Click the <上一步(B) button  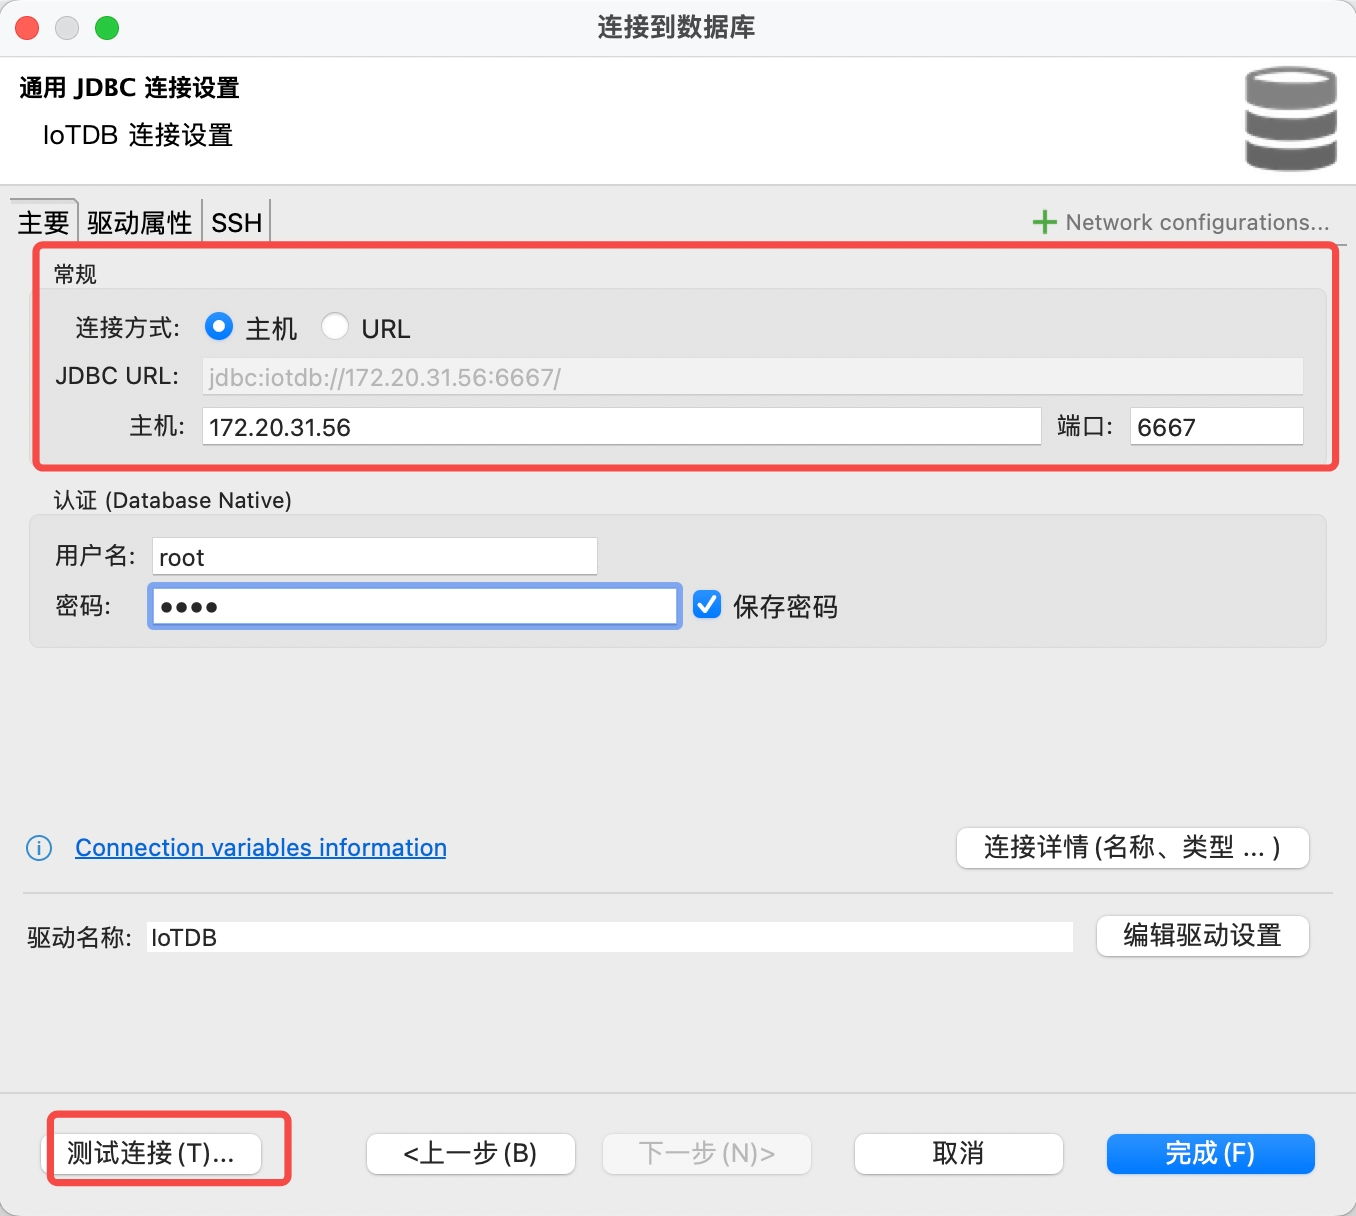click(x=470, y=1153)
